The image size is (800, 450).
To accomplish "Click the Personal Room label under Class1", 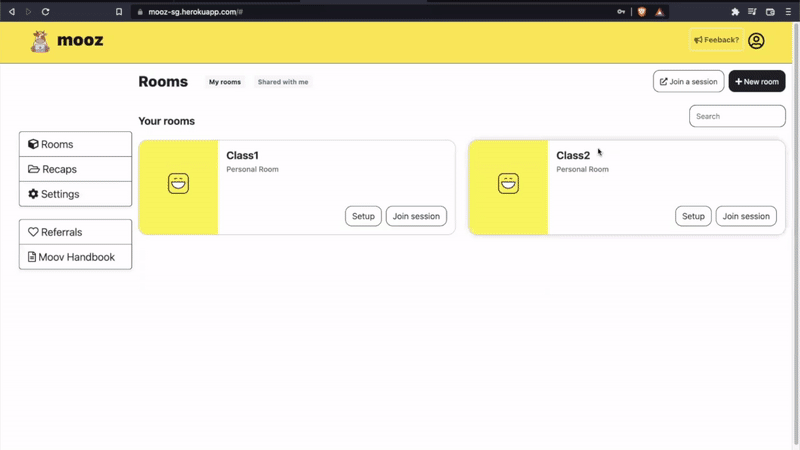I will coord(253,169).
